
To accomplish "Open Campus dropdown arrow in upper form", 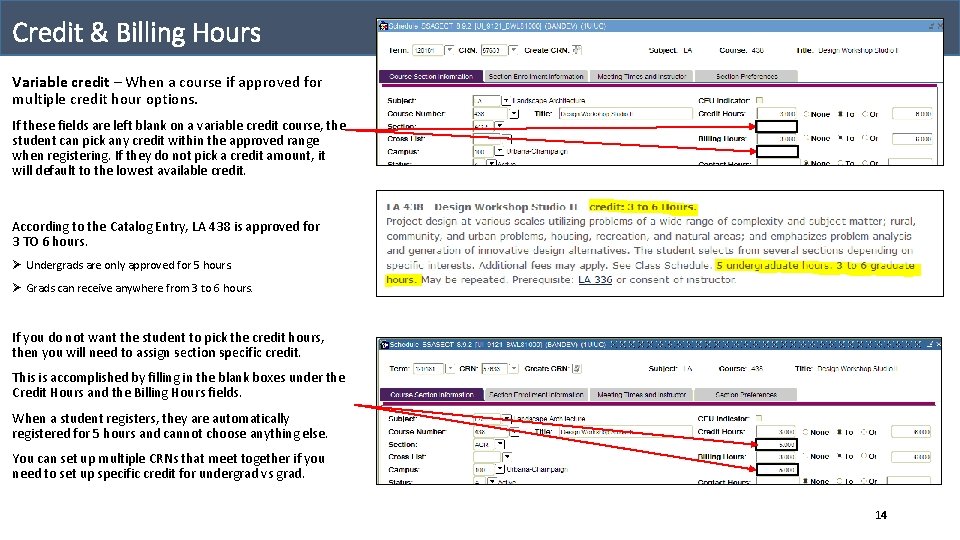I will [x=499, y=151].
